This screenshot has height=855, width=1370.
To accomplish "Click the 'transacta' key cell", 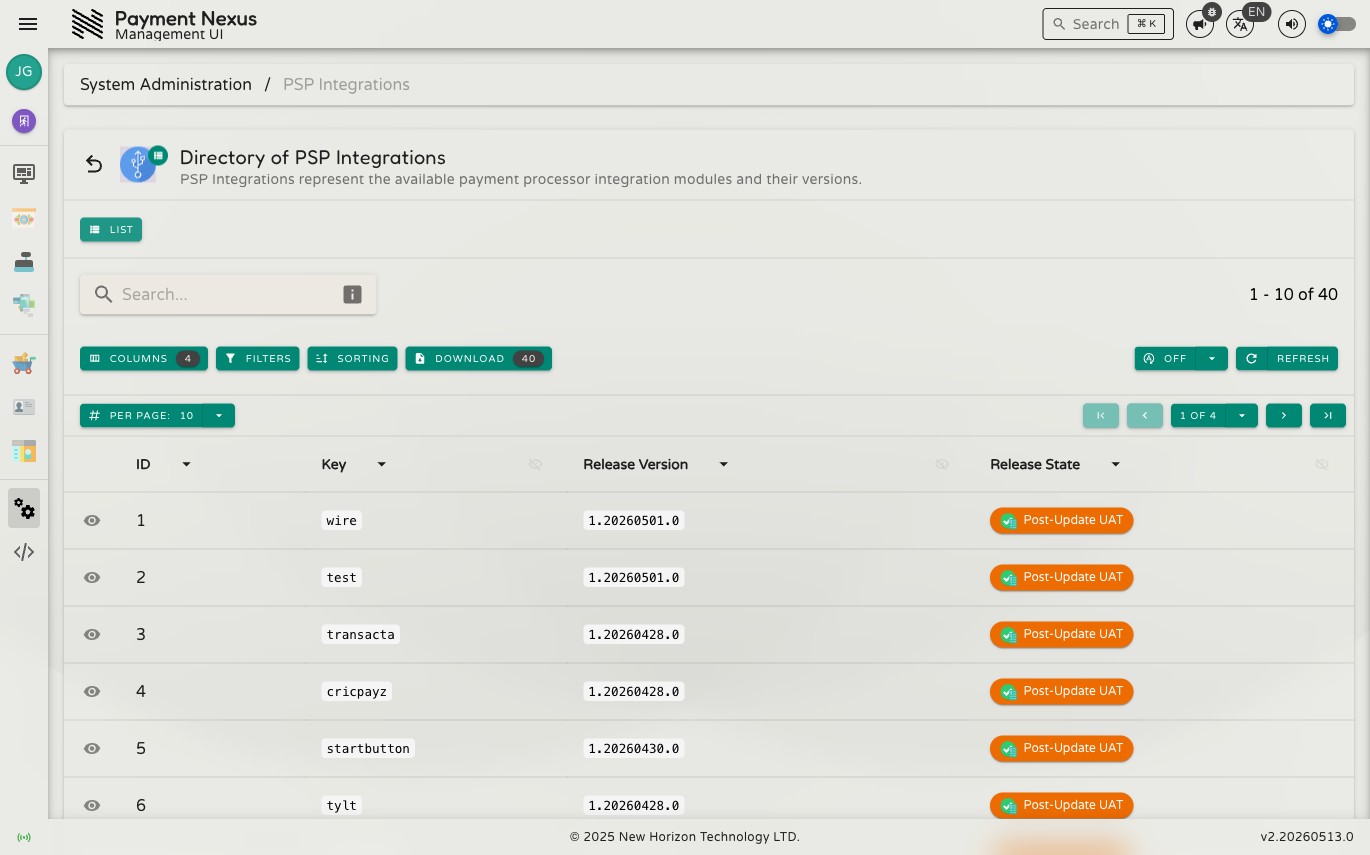I will pos(360,634).
